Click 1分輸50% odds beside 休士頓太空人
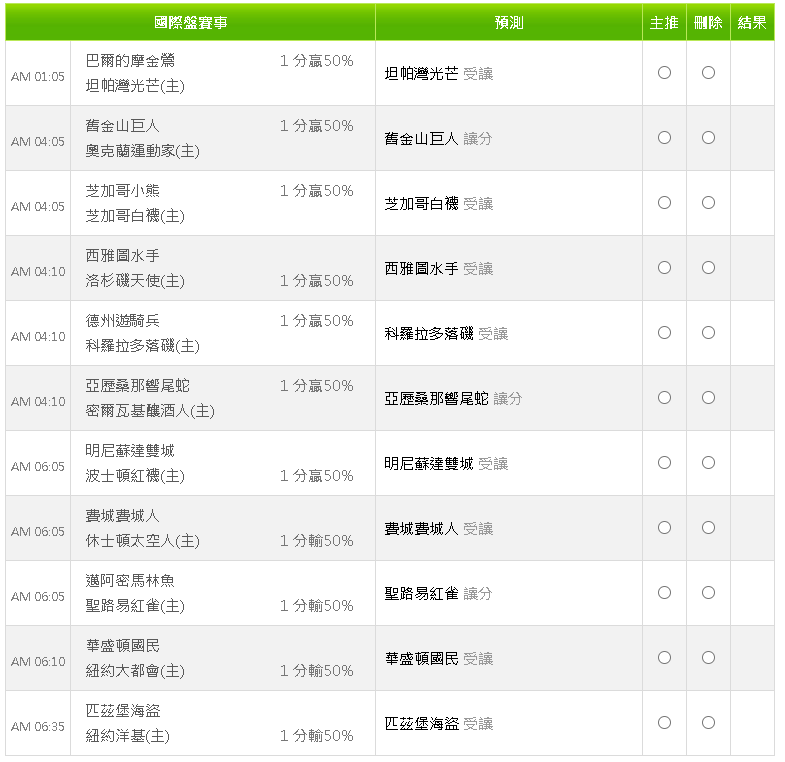Viewport: 785px width, 762px height. 316,541
